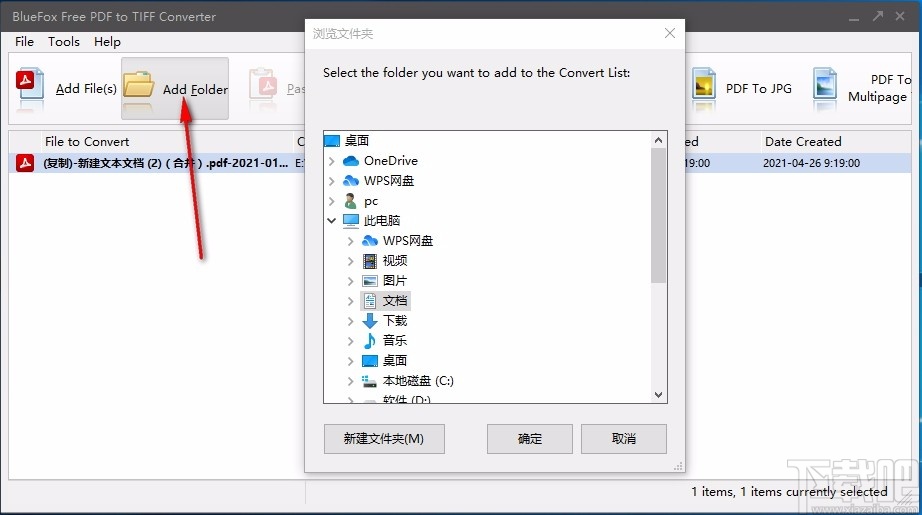Open the File menu
922x515 pixels.
pos(24,42)
